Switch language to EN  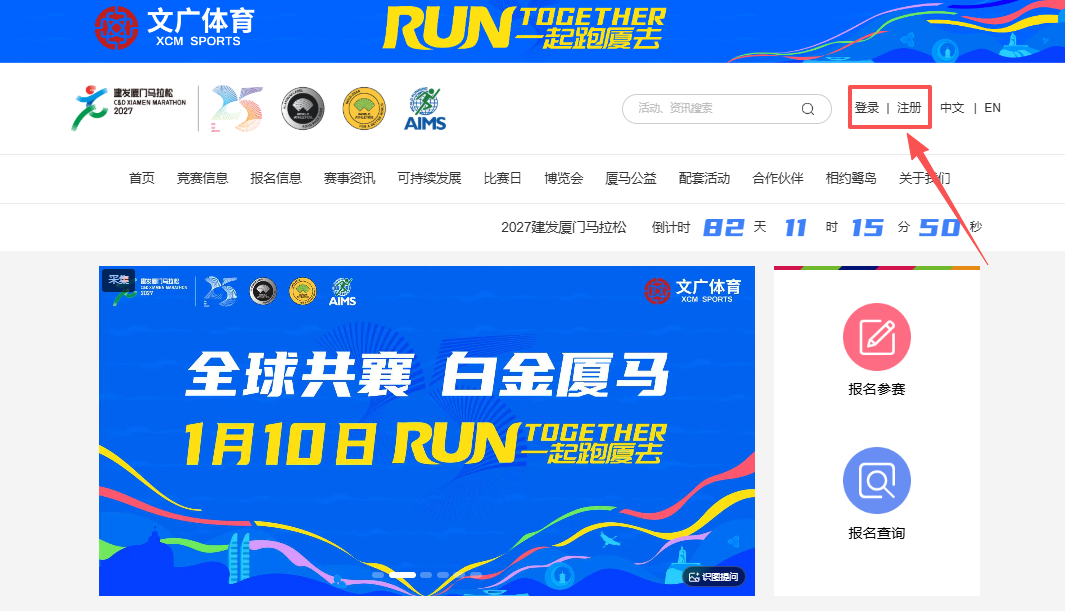click(x=992, y=107)
